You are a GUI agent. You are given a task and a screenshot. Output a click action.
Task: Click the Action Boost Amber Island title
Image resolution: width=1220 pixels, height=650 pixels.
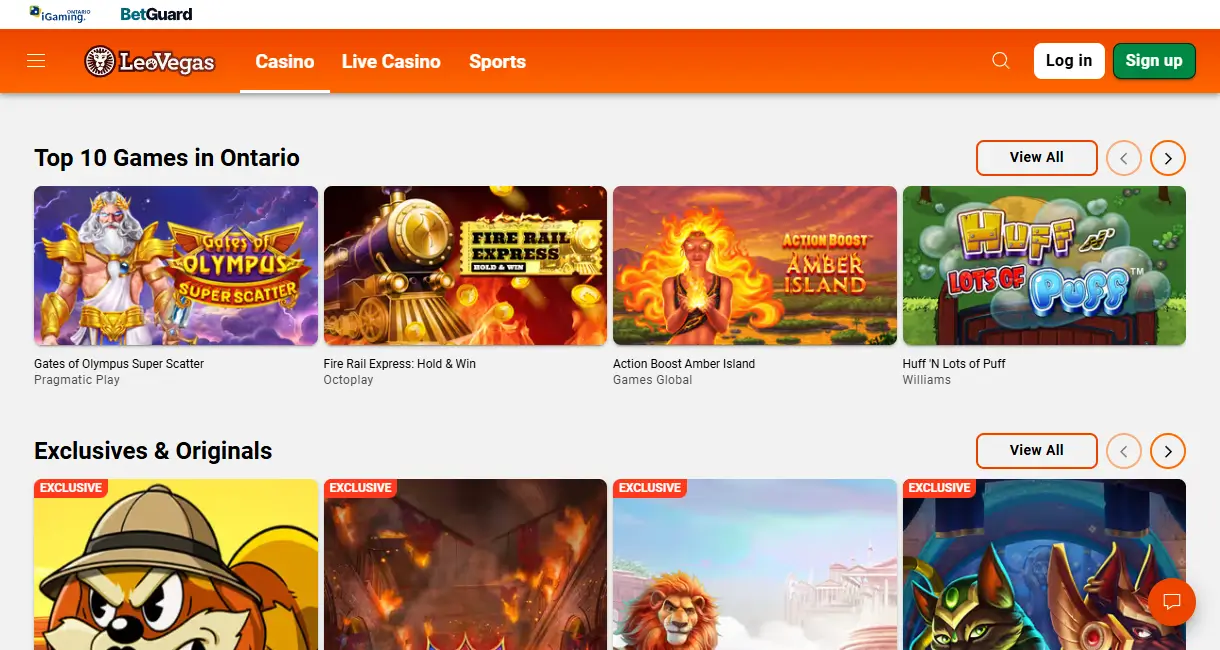click(684, 364)
